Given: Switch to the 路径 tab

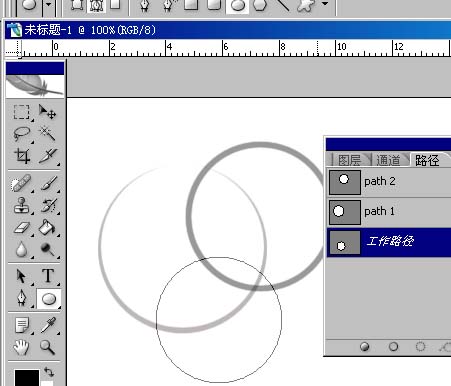Looking at the screenshot, I should 427,160.
